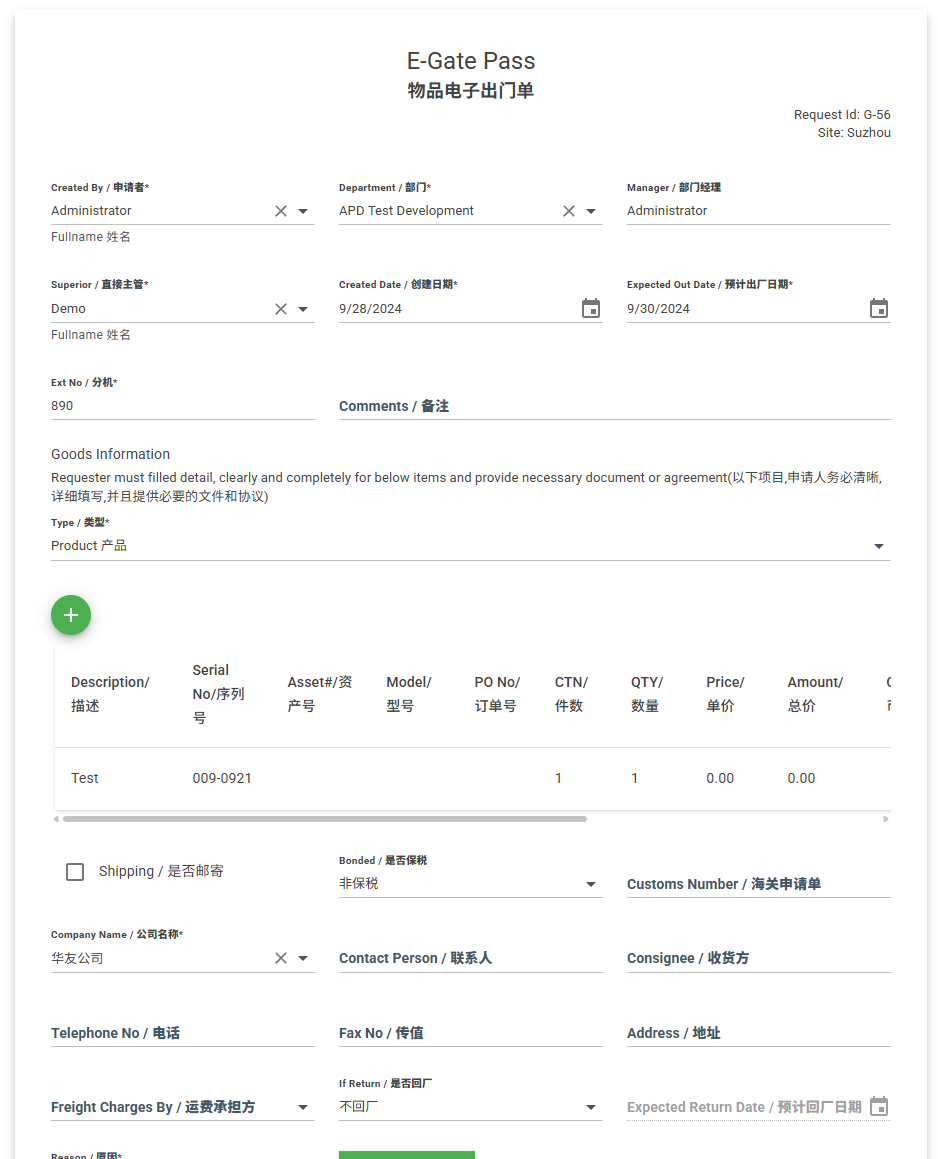Clear the Company Name selection
The width and height of the screenshot is (938, 1159).
pos(281,958)
